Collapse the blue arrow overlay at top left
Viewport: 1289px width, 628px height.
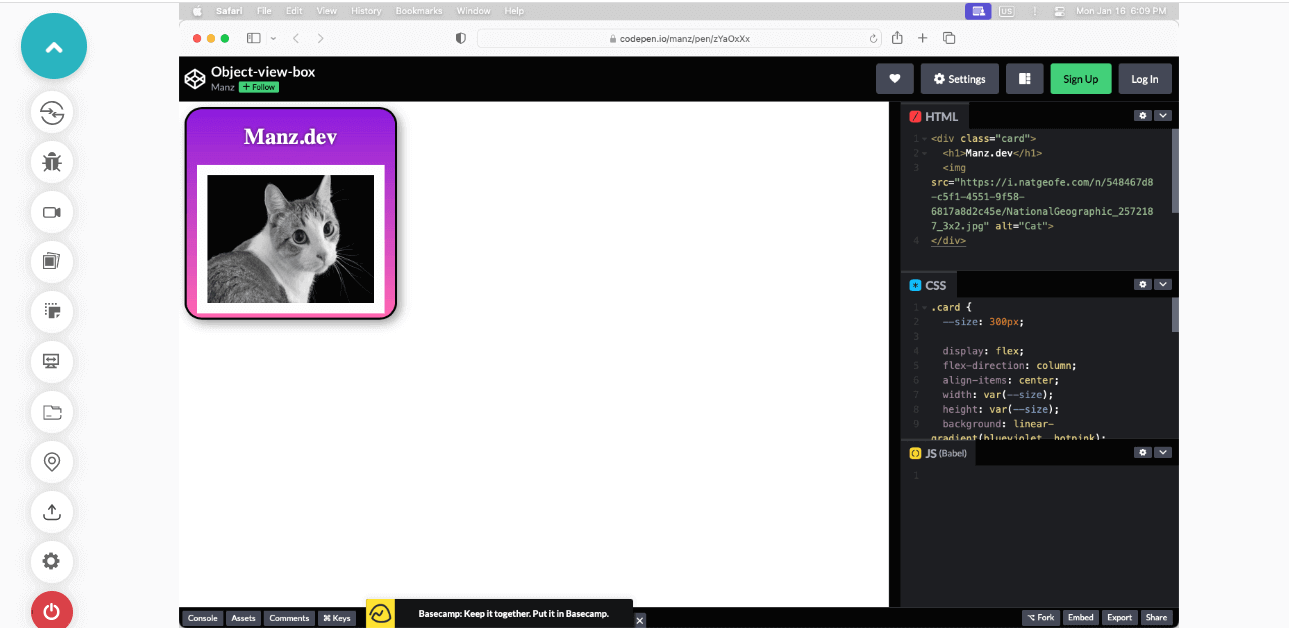pos(53,45)
